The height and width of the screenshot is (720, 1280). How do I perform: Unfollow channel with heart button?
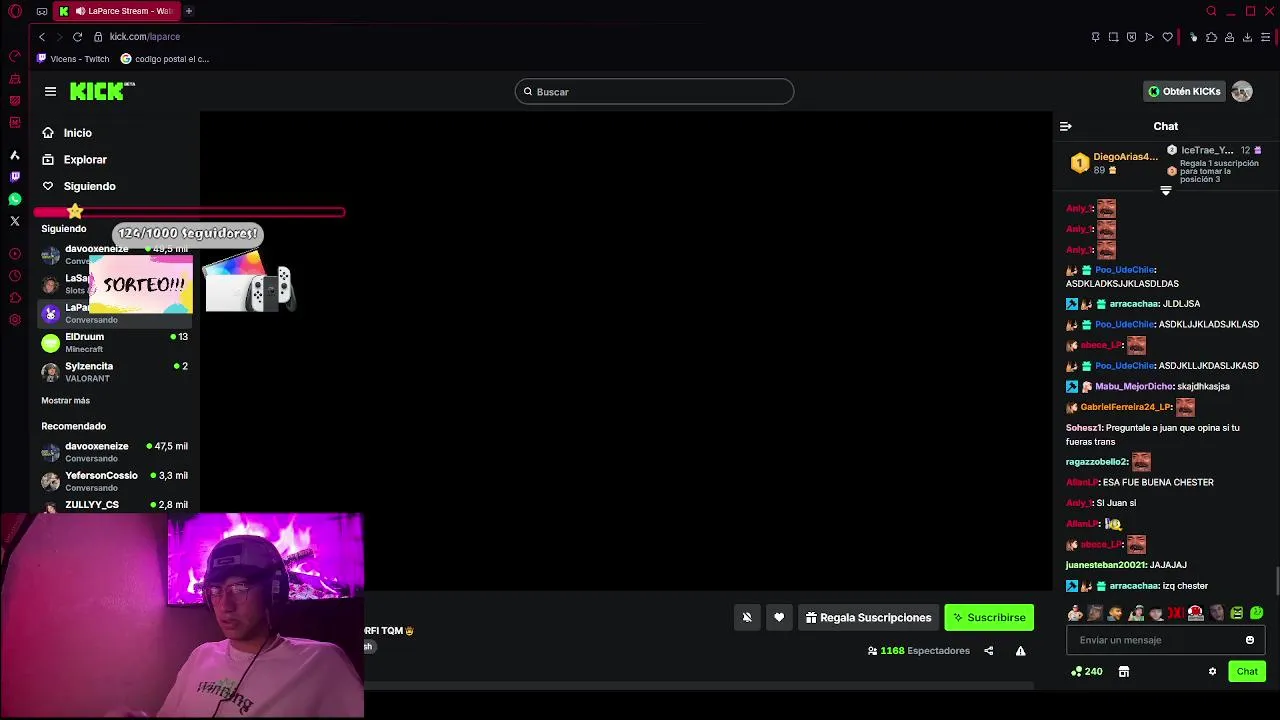click(x=779, y=618)
